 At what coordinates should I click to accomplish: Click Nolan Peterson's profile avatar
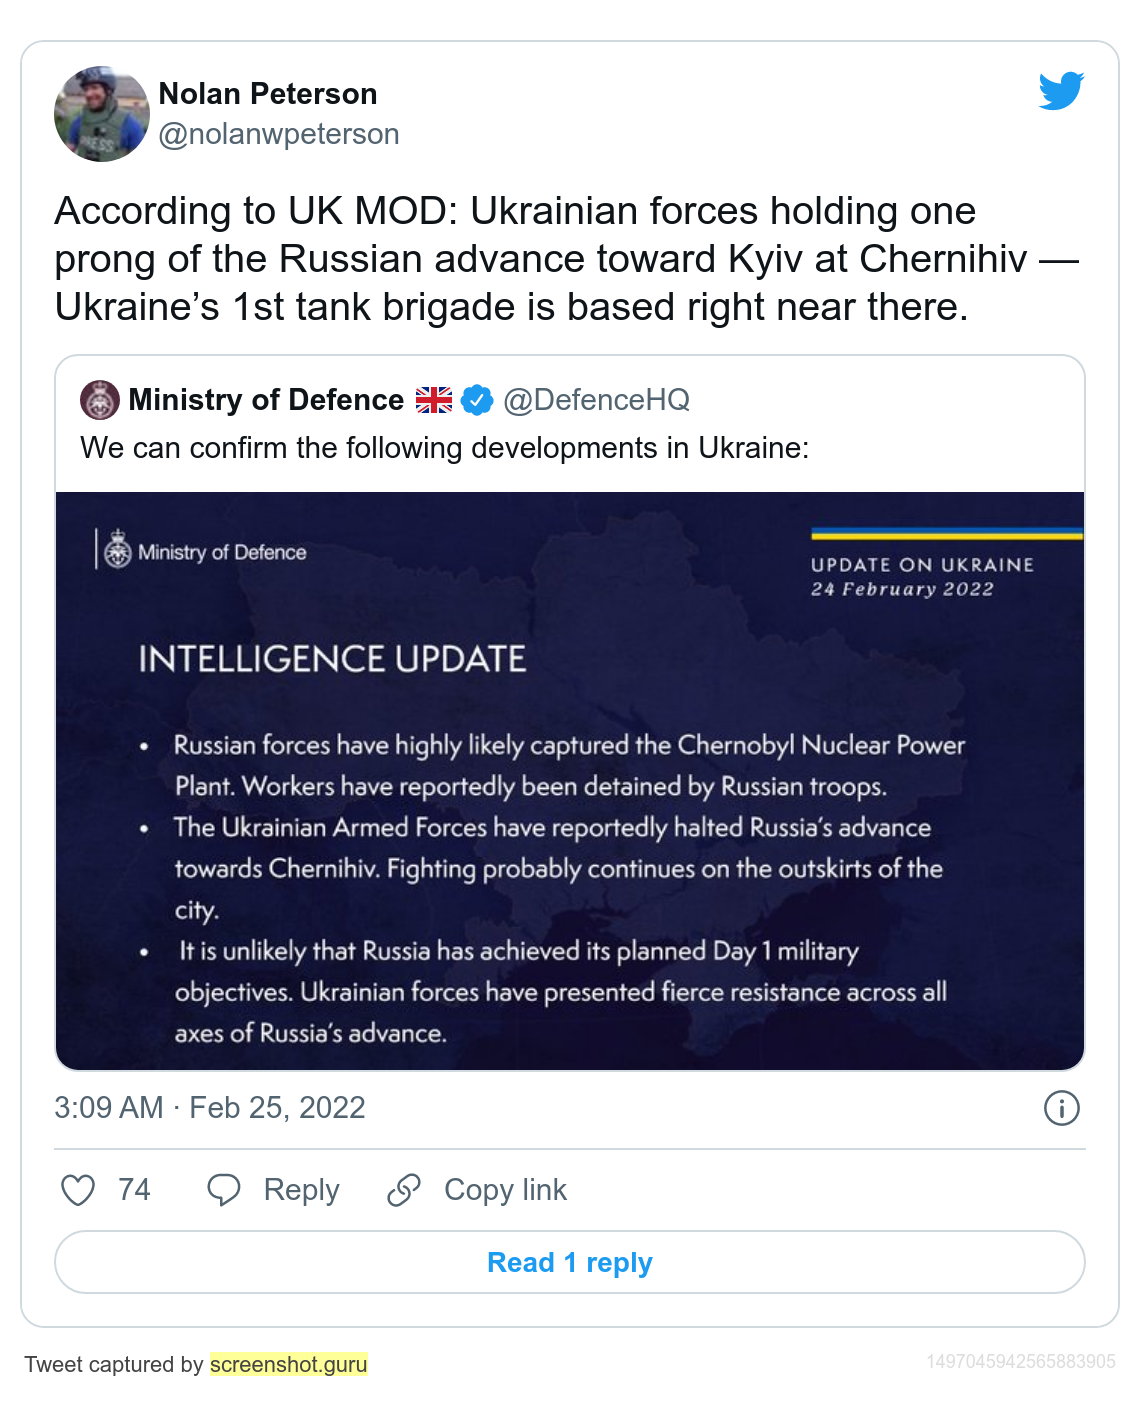coord(102,114)
